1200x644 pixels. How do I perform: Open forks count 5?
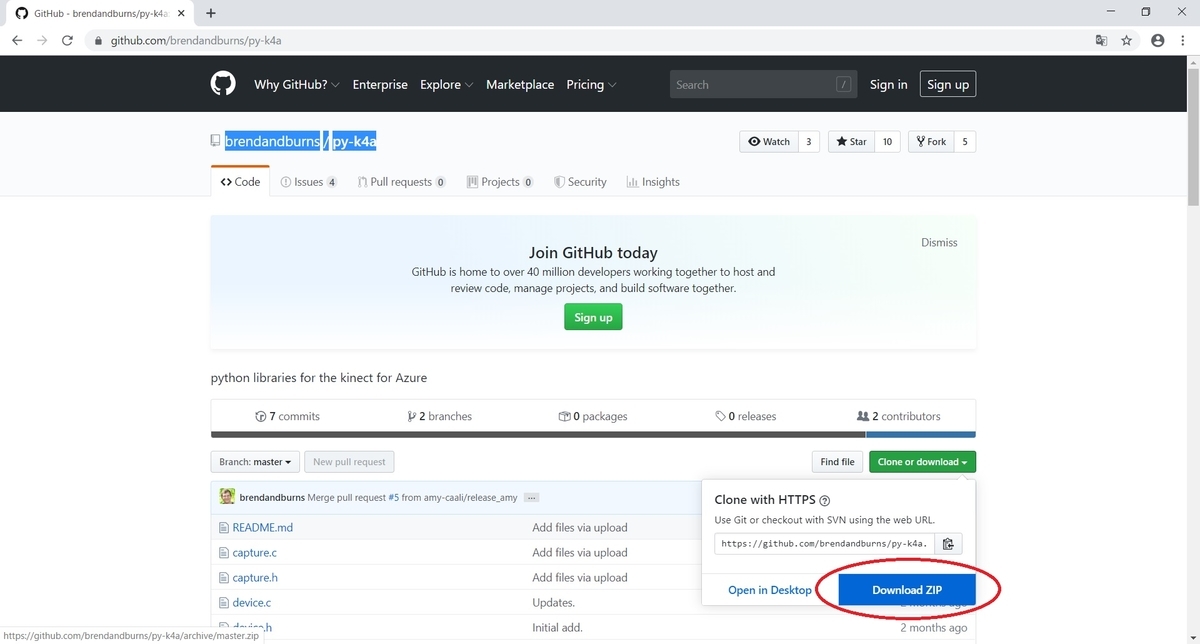[965, 142]
